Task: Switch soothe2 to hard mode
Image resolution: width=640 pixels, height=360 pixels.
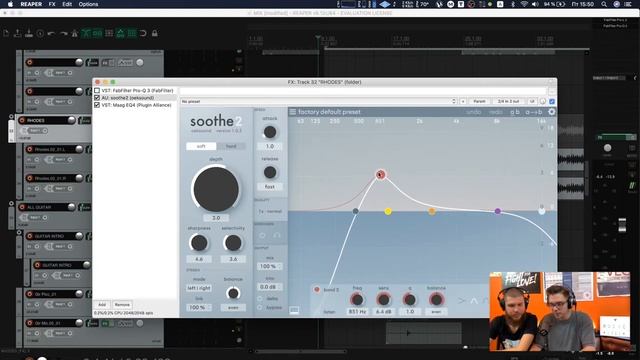Action: [231, 146]
